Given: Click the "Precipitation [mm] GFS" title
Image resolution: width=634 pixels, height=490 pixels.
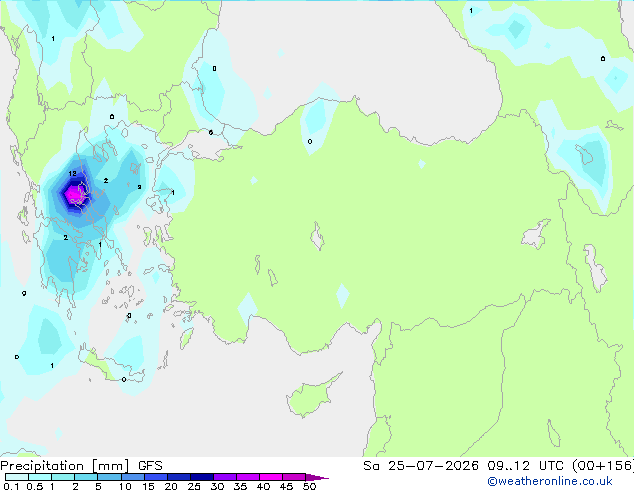Looking at the screenshot, I should pyautogui.click(x=81, y=466).
